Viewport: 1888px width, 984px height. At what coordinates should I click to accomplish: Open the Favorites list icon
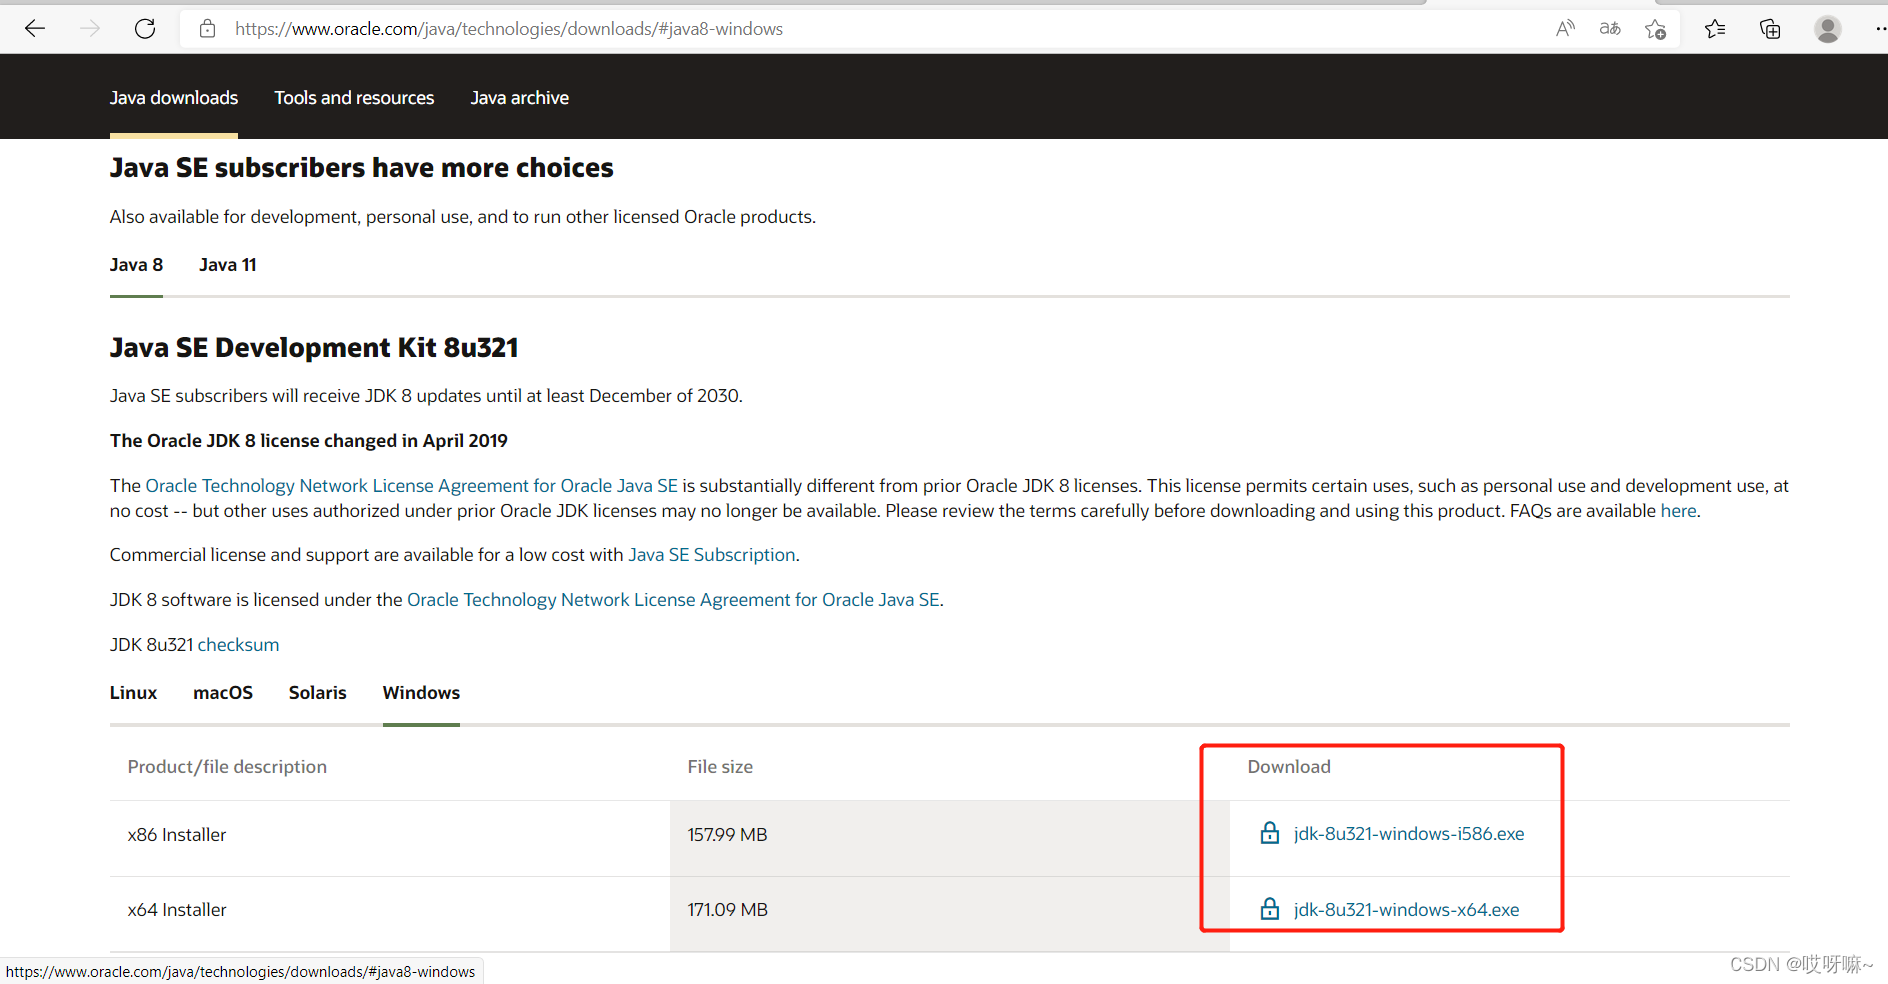tap(1715, 29)
